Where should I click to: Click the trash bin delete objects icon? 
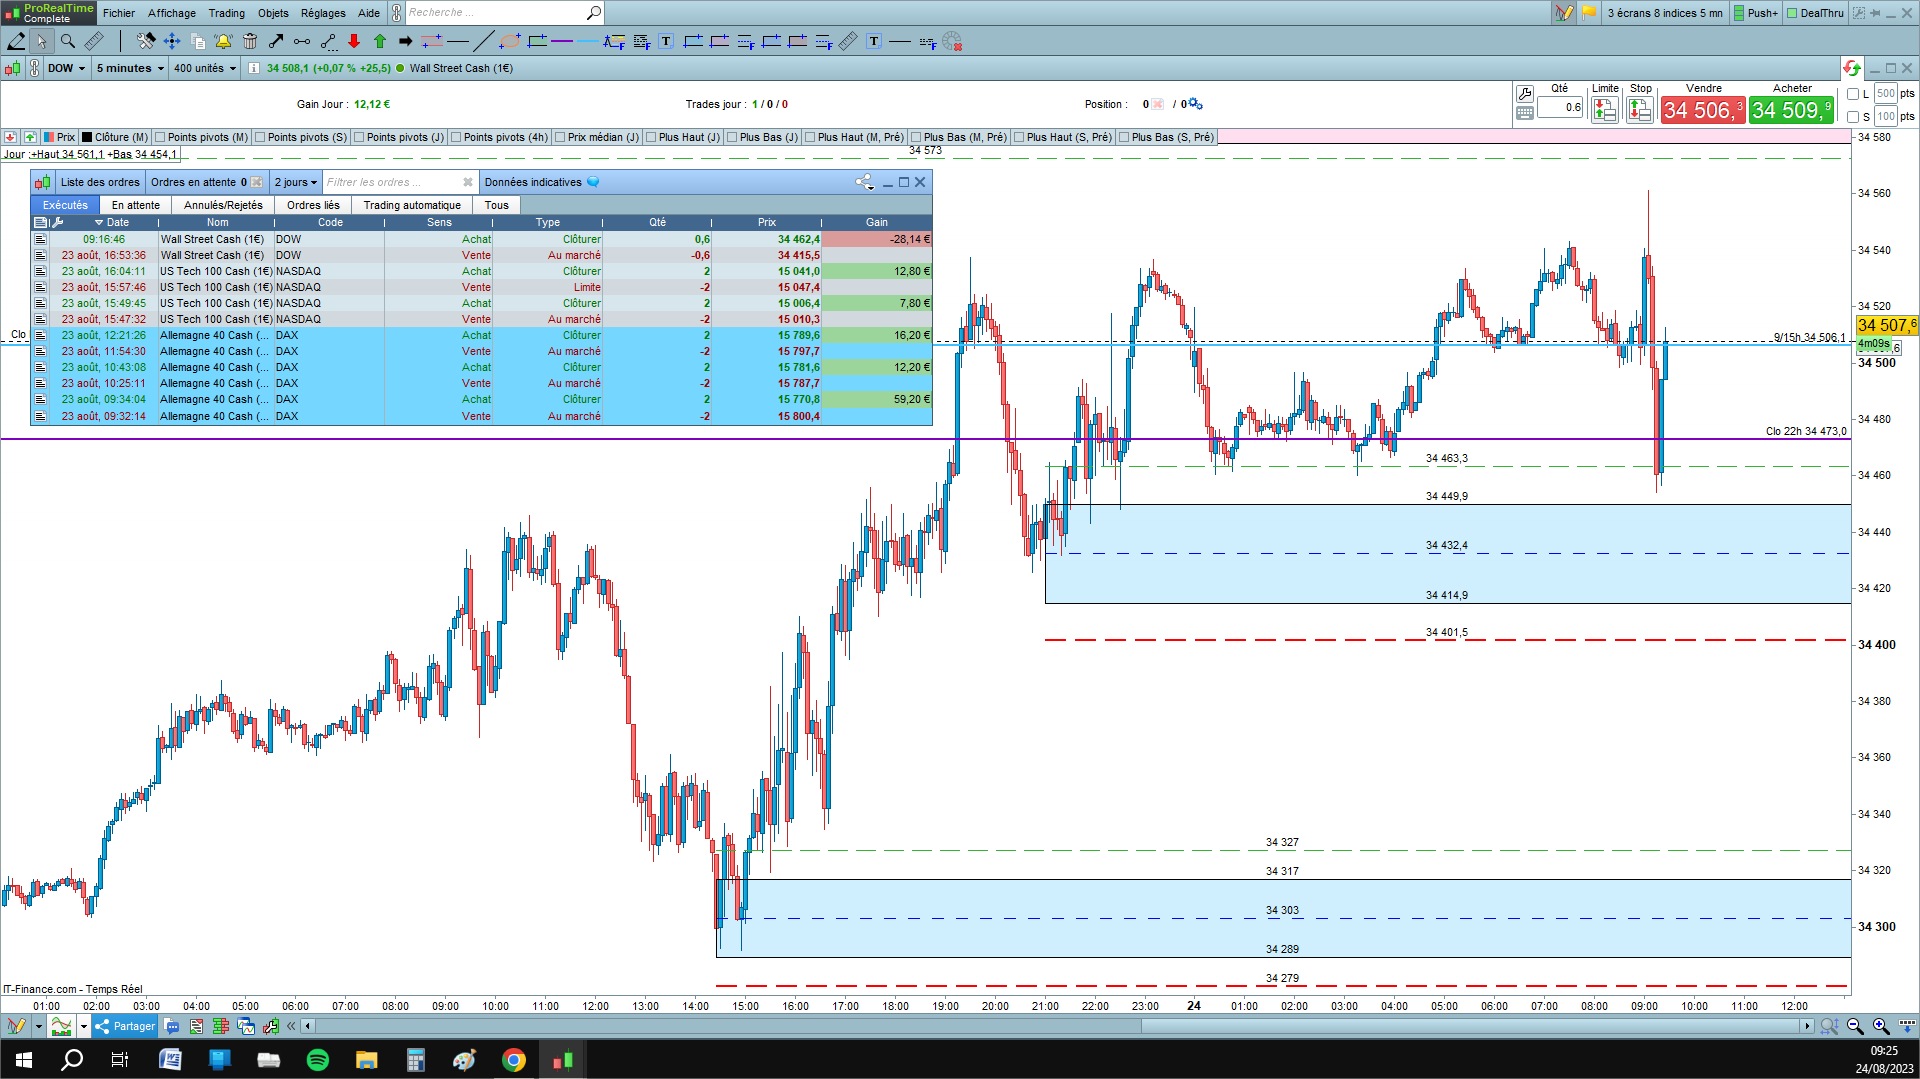coord(249,41)
